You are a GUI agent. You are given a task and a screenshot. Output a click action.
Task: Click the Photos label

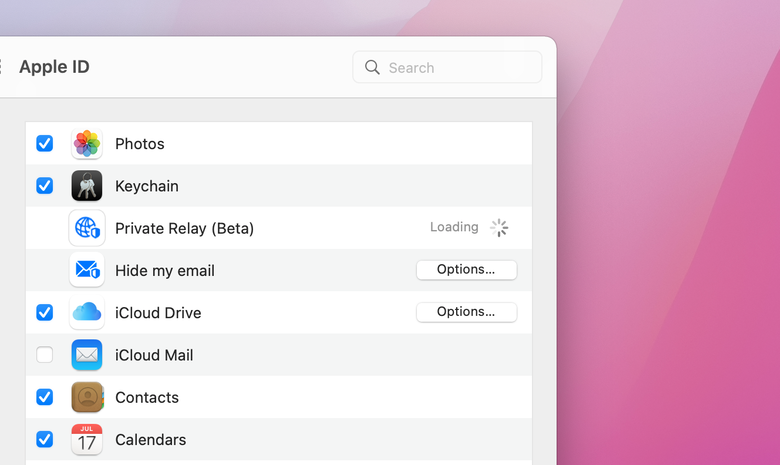(x=140, y=144)
